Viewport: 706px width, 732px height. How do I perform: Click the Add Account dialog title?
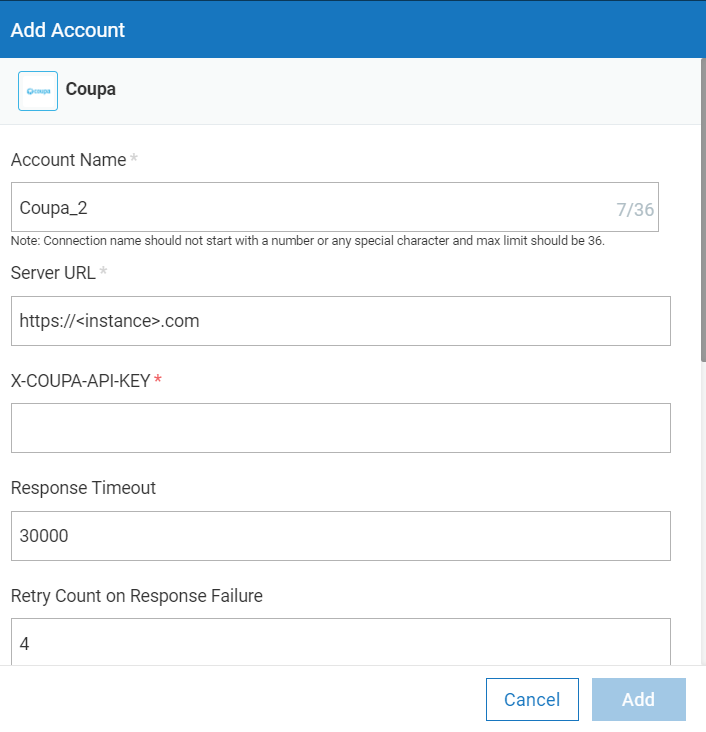68,30
